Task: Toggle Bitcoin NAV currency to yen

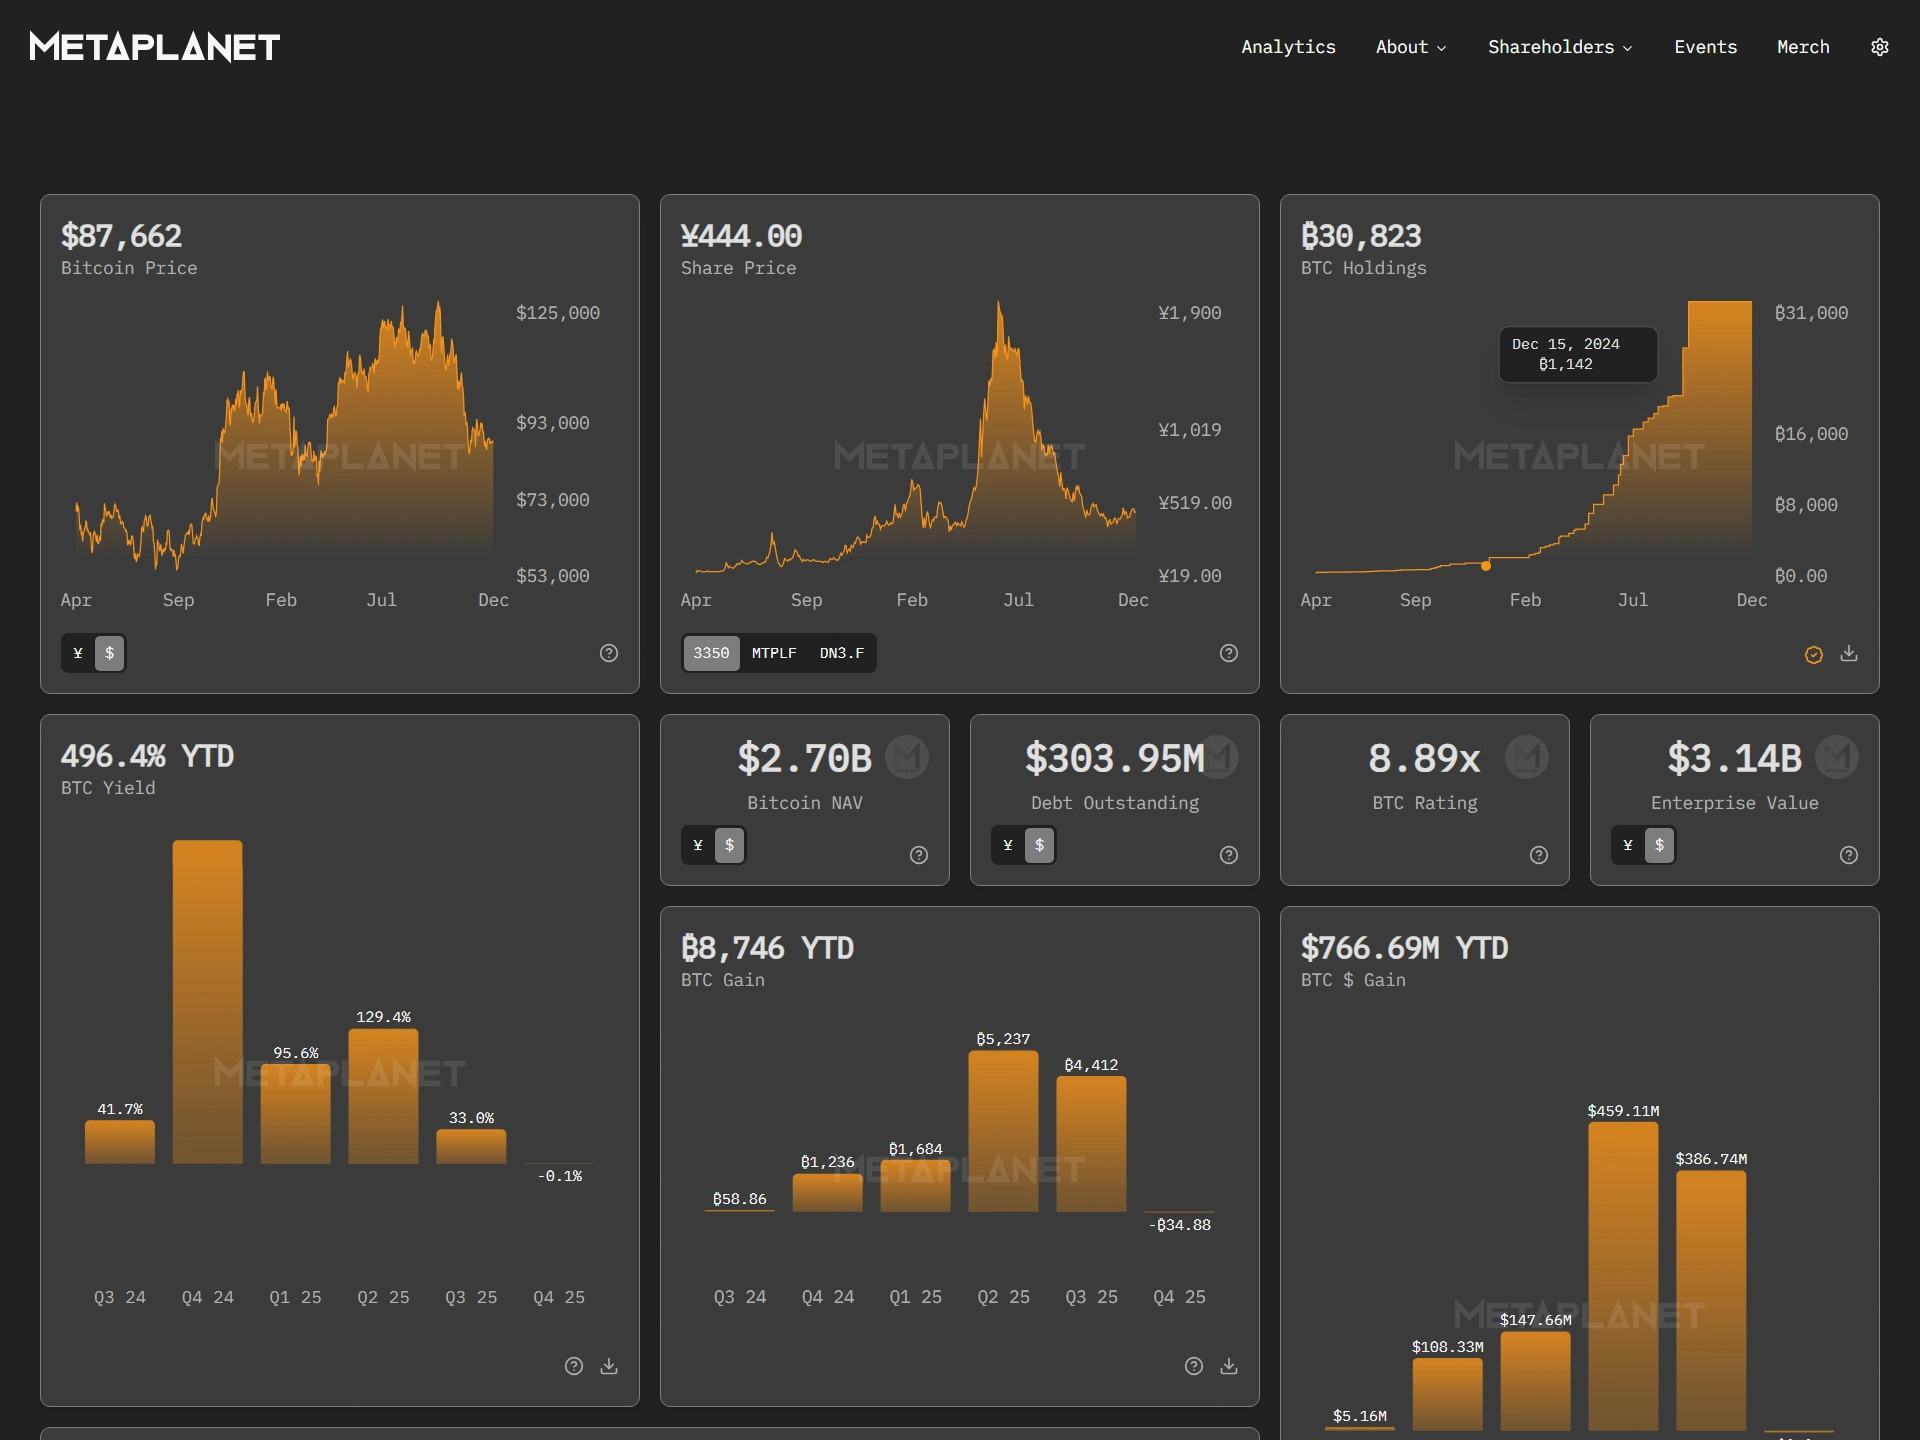Action: pos(698,845)
